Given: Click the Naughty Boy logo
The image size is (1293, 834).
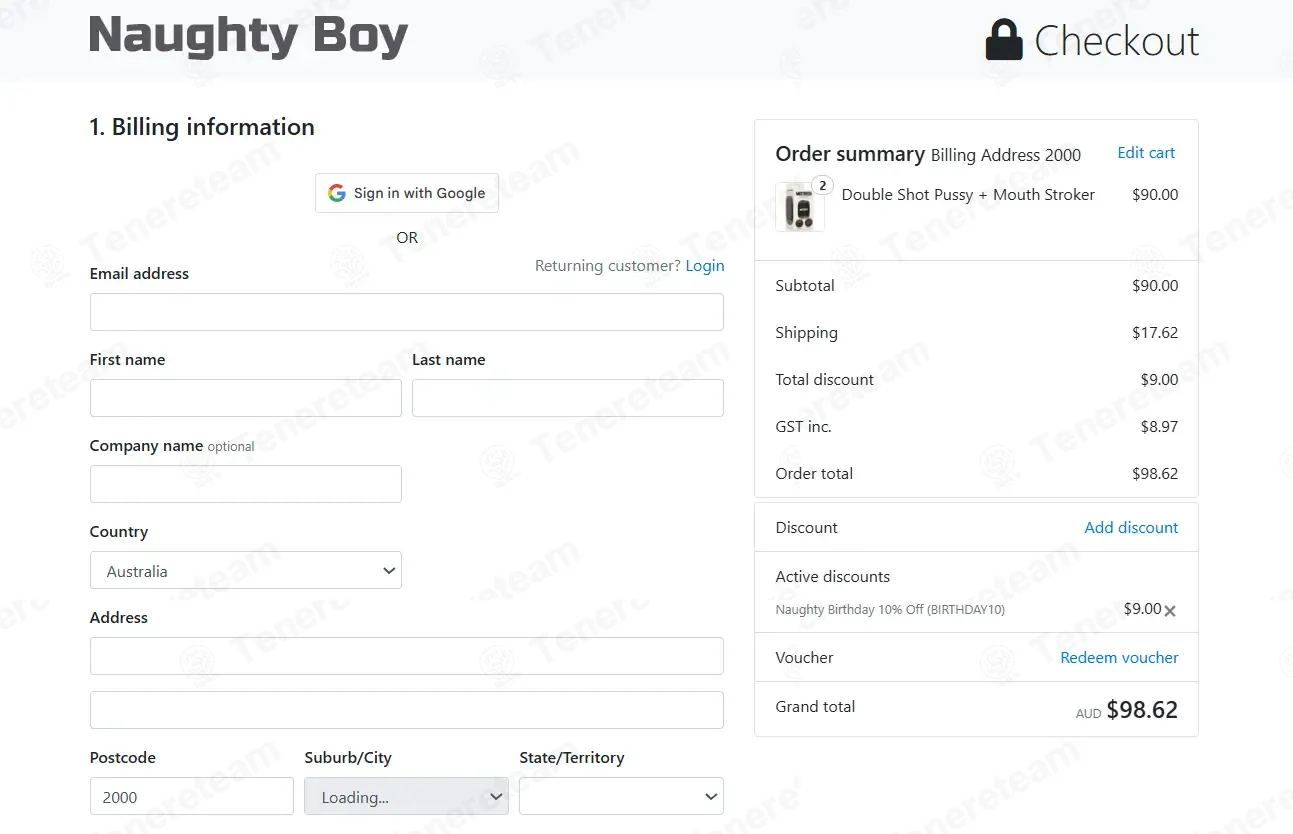Looking at the screenshot, I should click(249, 37).
